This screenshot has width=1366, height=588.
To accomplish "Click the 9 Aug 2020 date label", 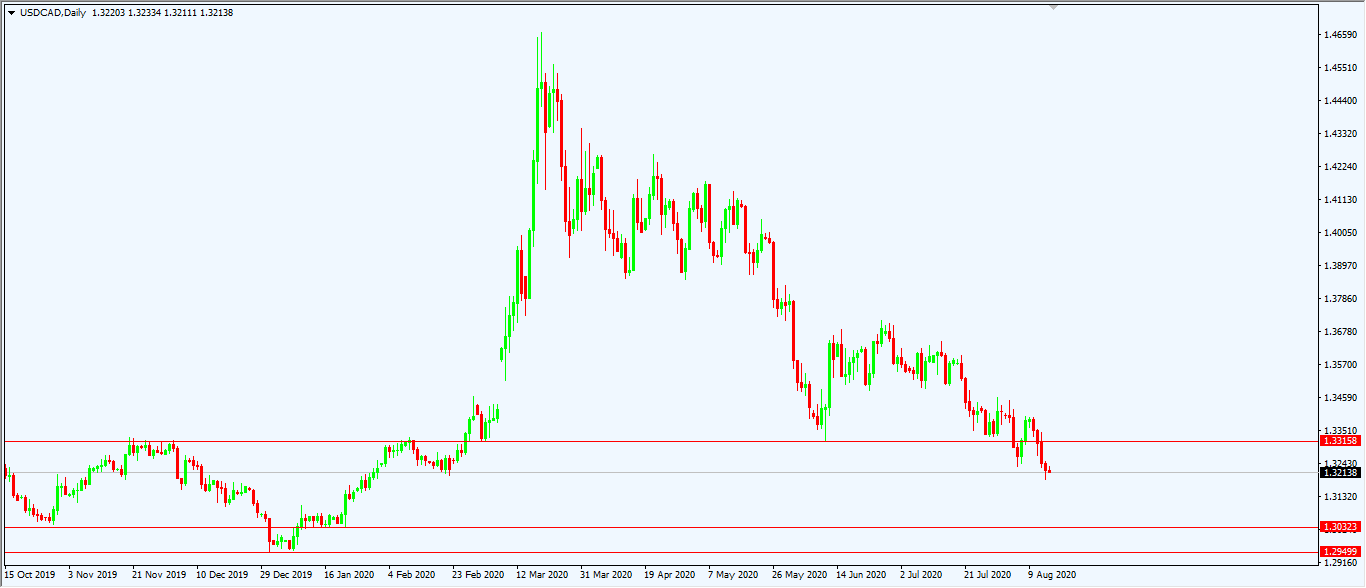I will tap(1052, 575).
